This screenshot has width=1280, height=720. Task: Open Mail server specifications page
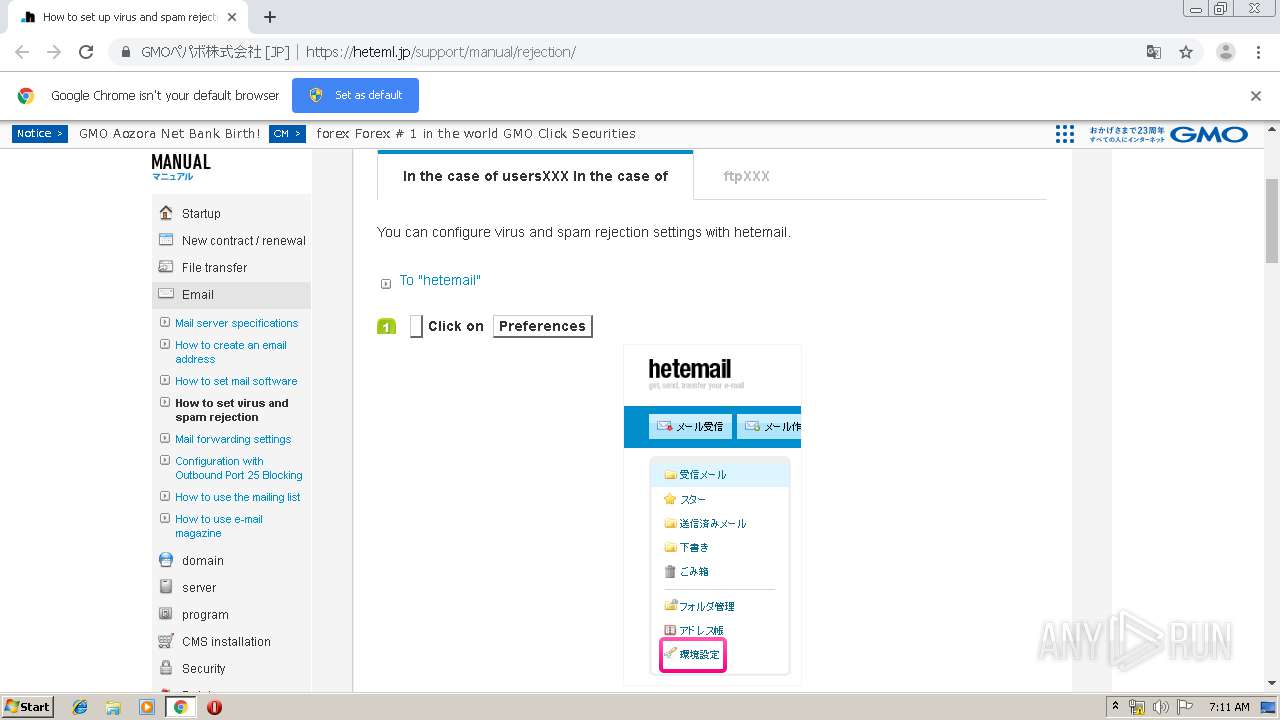tap(236, 323)
